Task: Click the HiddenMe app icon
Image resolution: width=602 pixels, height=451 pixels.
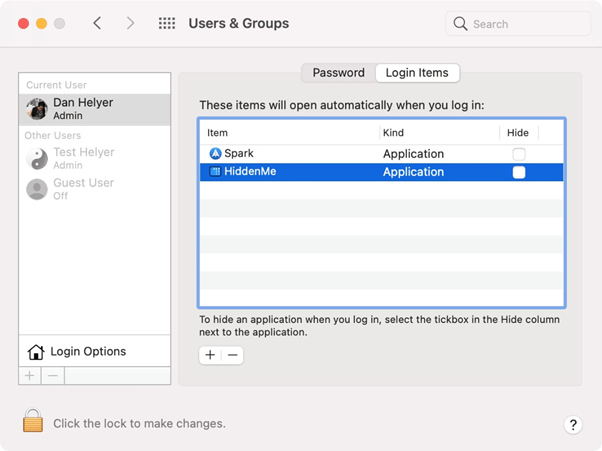Action: point(215,172)
